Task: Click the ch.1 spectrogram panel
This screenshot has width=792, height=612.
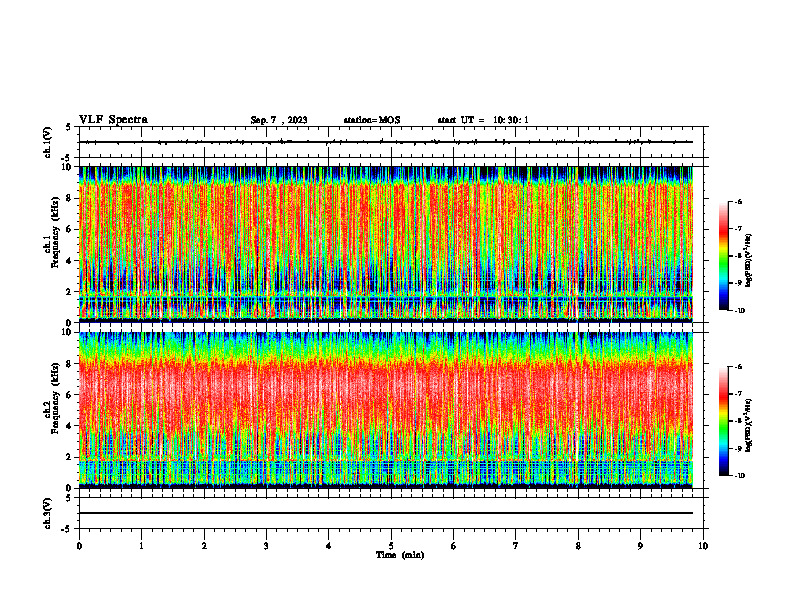Action: coord(386,244)
